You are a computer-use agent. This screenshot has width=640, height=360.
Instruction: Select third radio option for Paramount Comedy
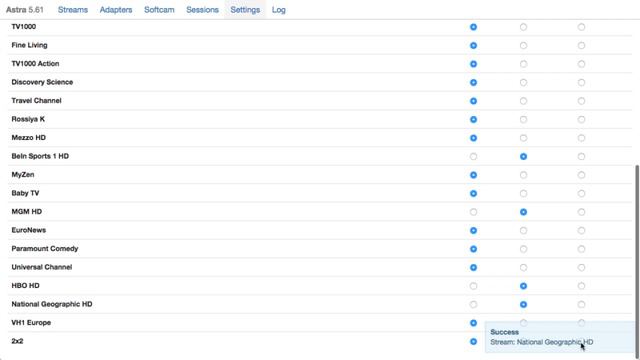pyautogui.click(x=581, y=249)
